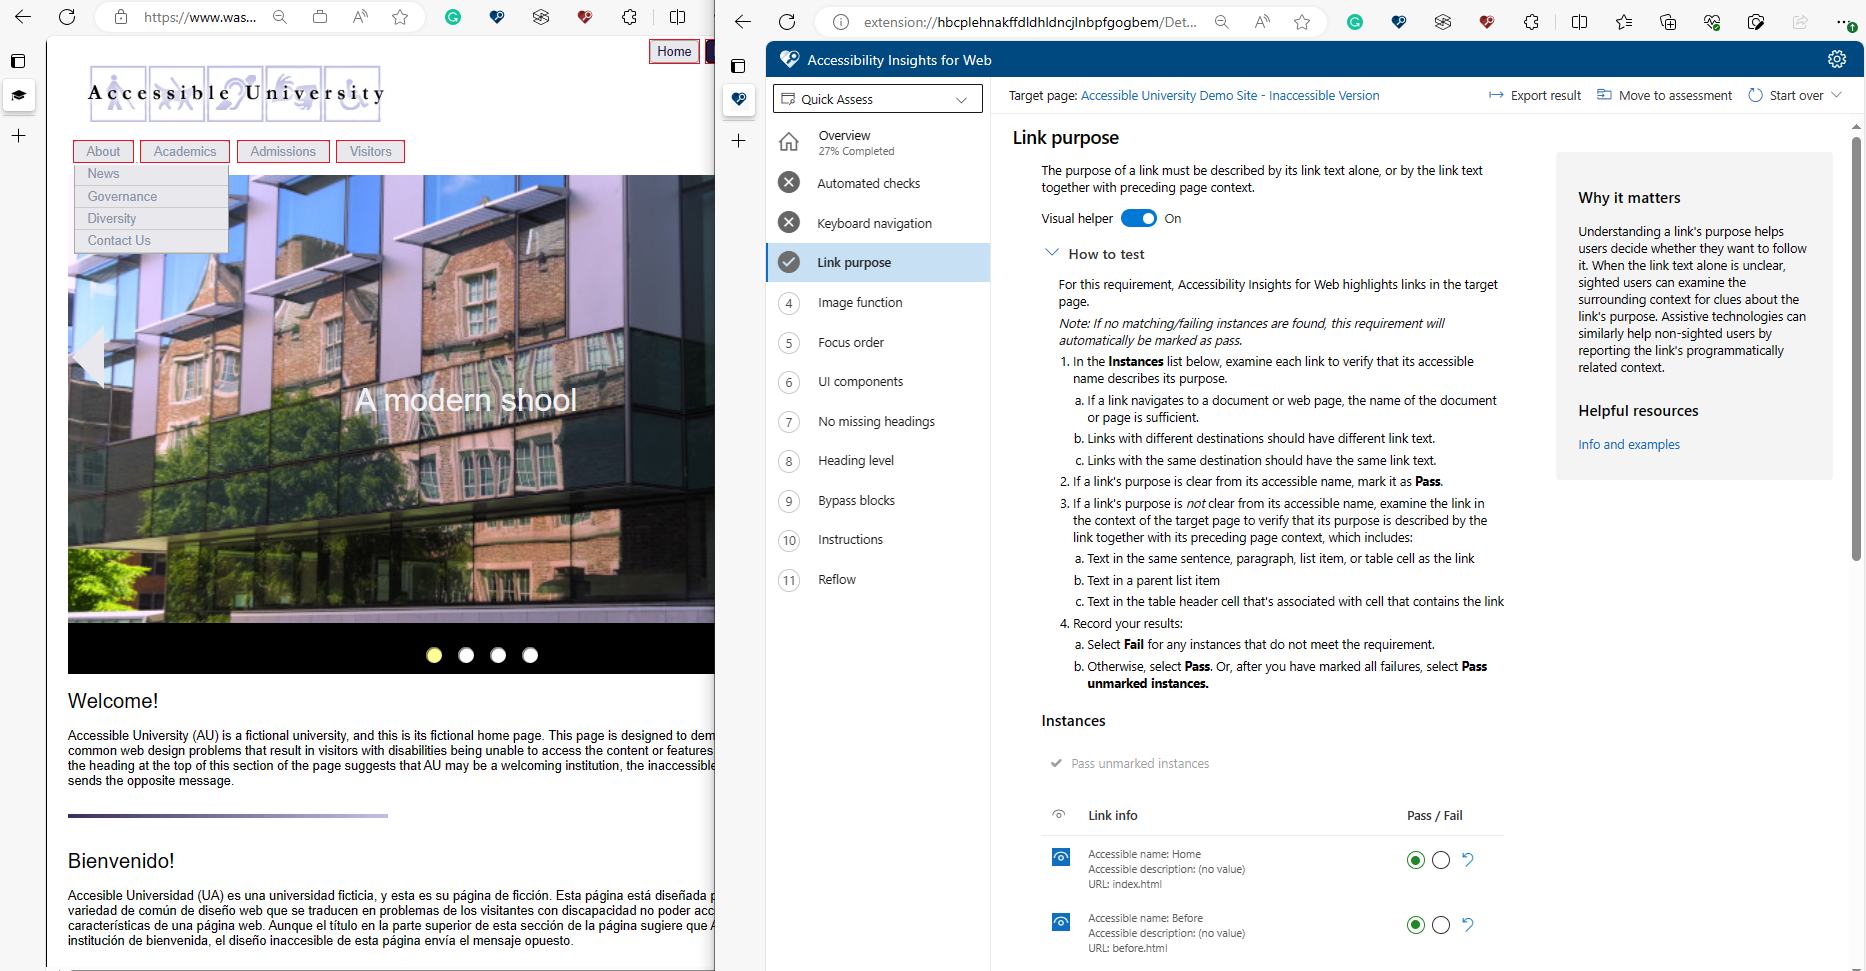Open tab actions icon in left sidebar

coord(18,61)
